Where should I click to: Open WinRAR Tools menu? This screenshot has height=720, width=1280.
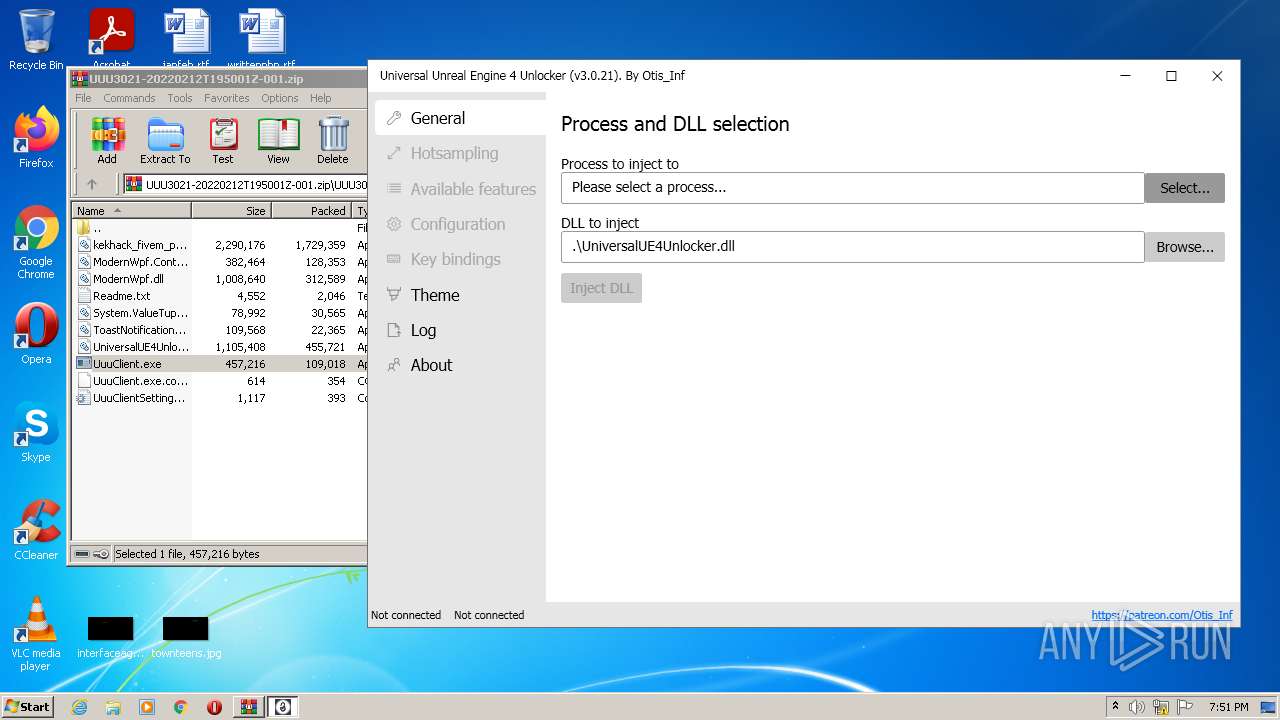(180, 98)
